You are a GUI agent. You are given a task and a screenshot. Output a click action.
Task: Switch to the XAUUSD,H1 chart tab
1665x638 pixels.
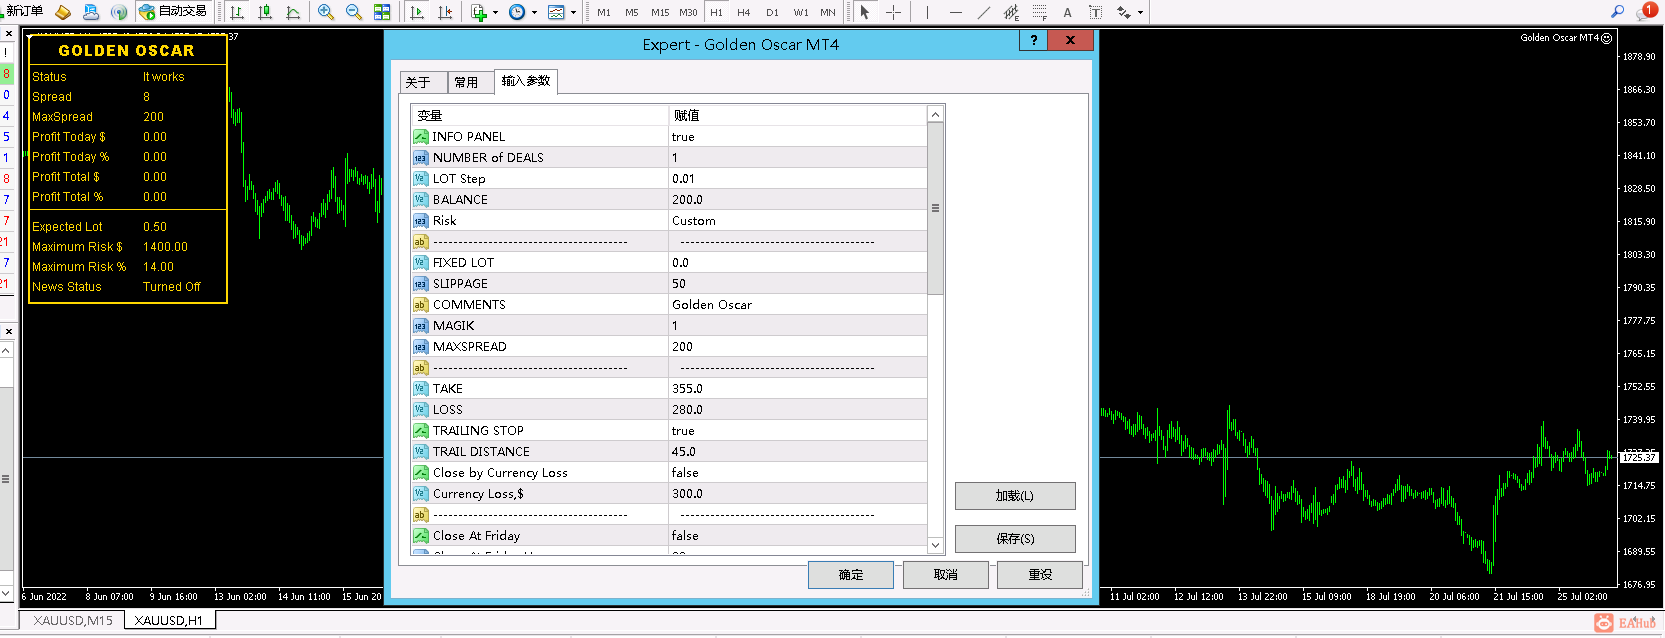(169, 620)
